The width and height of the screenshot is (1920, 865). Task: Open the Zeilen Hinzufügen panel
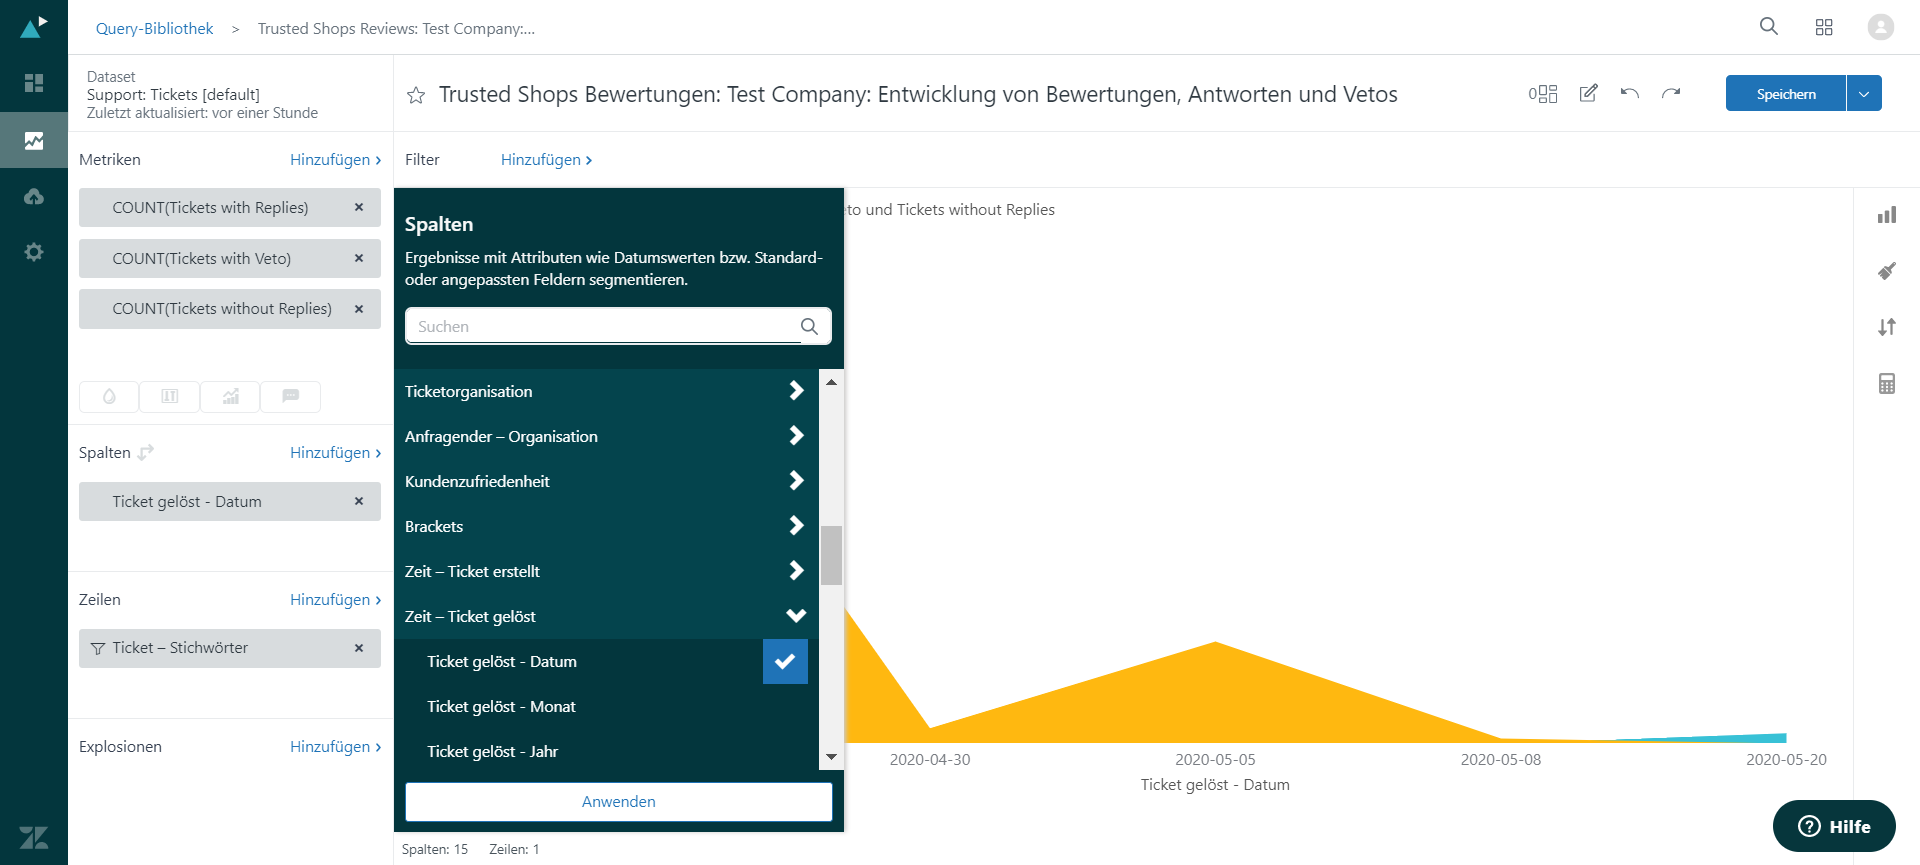click(335, 599)
